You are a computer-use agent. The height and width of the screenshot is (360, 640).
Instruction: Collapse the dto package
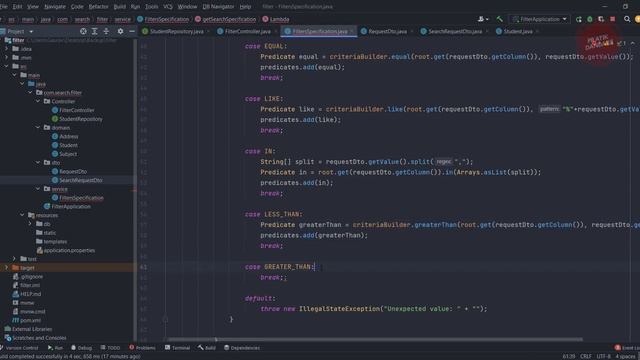coord(38,162)
